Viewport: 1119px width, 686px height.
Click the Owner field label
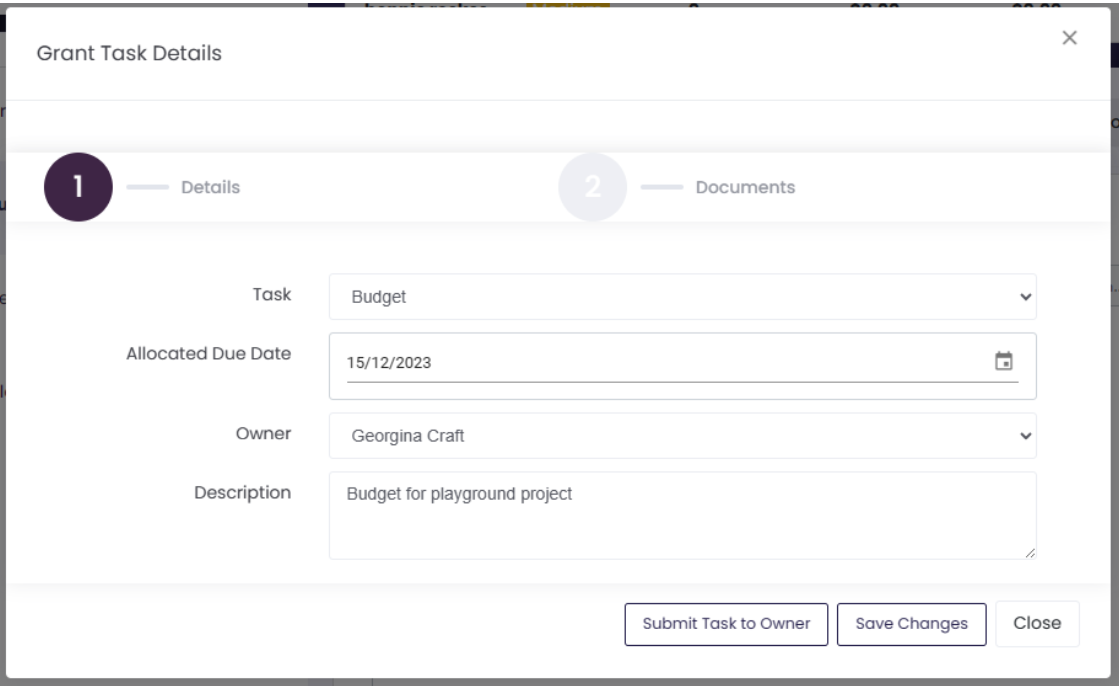point(263,433)
